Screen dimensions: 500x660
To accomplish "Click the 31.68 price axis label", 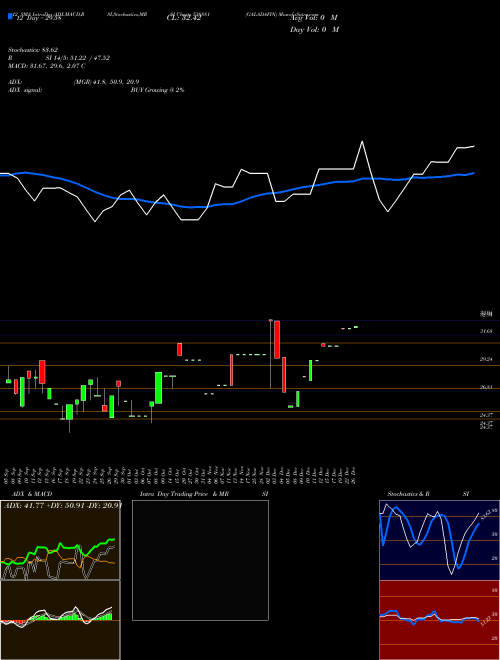I will pyautogui.click(x=486, y=331).
